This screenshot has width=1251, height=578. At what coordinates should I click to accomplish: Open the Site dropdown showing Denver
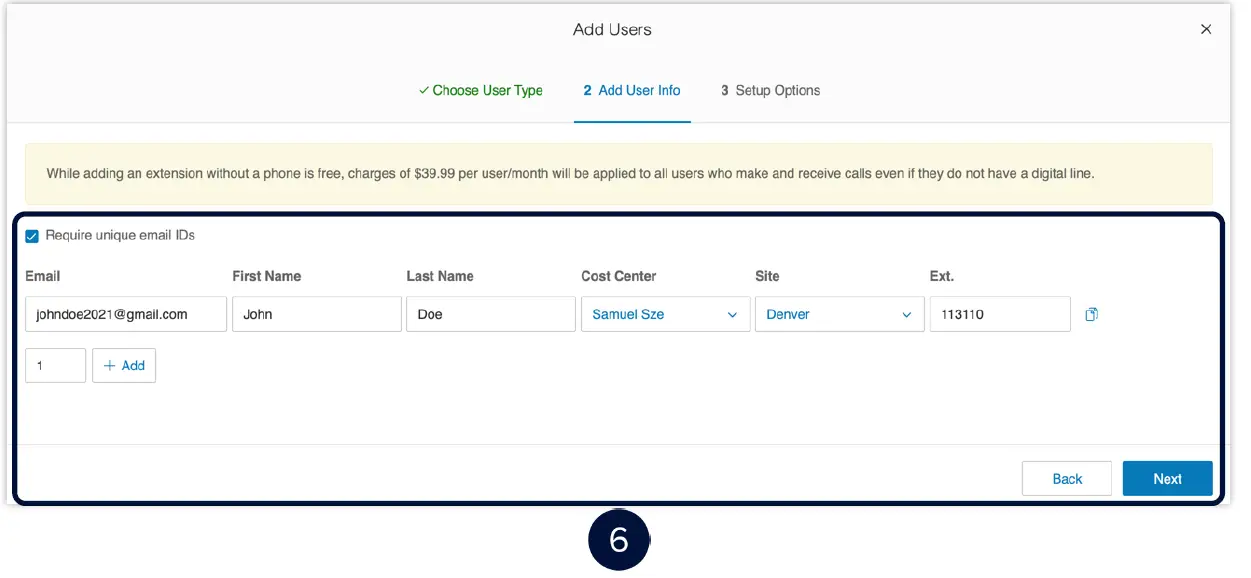840,314
